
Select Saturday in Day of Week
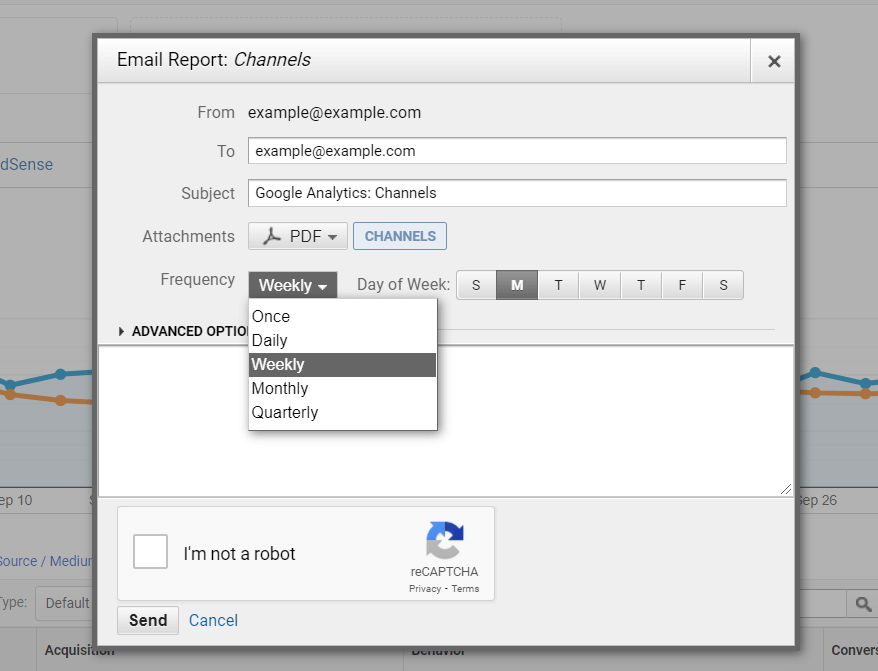[723, 285]
